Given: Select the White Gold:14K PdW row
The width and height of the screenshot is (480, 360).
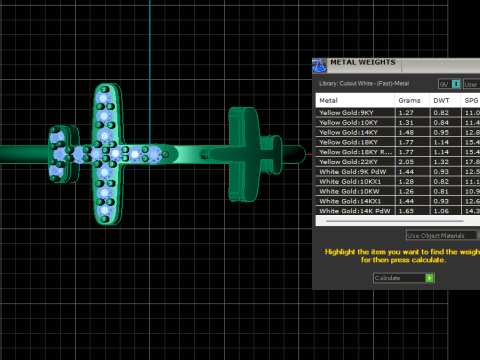Looking at the screenshot, I should tap(398, 211).
